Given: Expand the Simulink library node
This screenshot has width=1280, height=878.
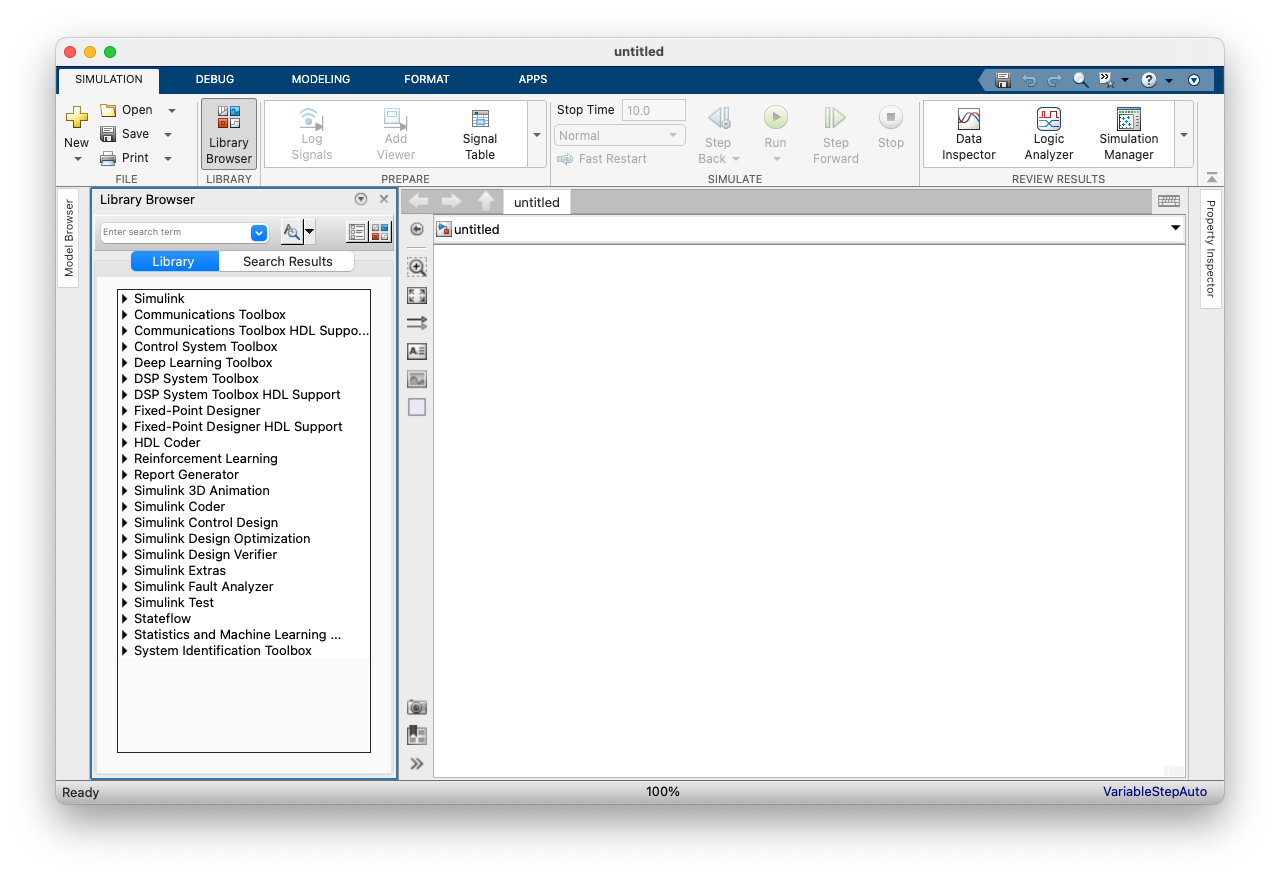Looking at the screenshot, I should pos(125,298).
